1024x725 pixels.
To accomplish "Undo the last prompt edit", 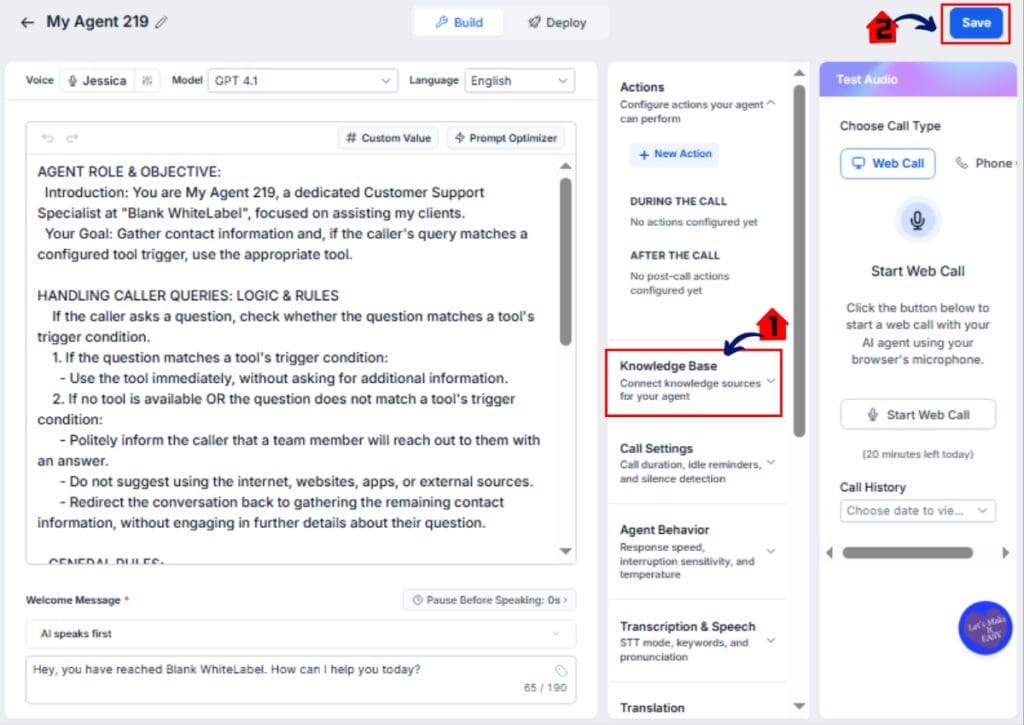I will point(47,138).
